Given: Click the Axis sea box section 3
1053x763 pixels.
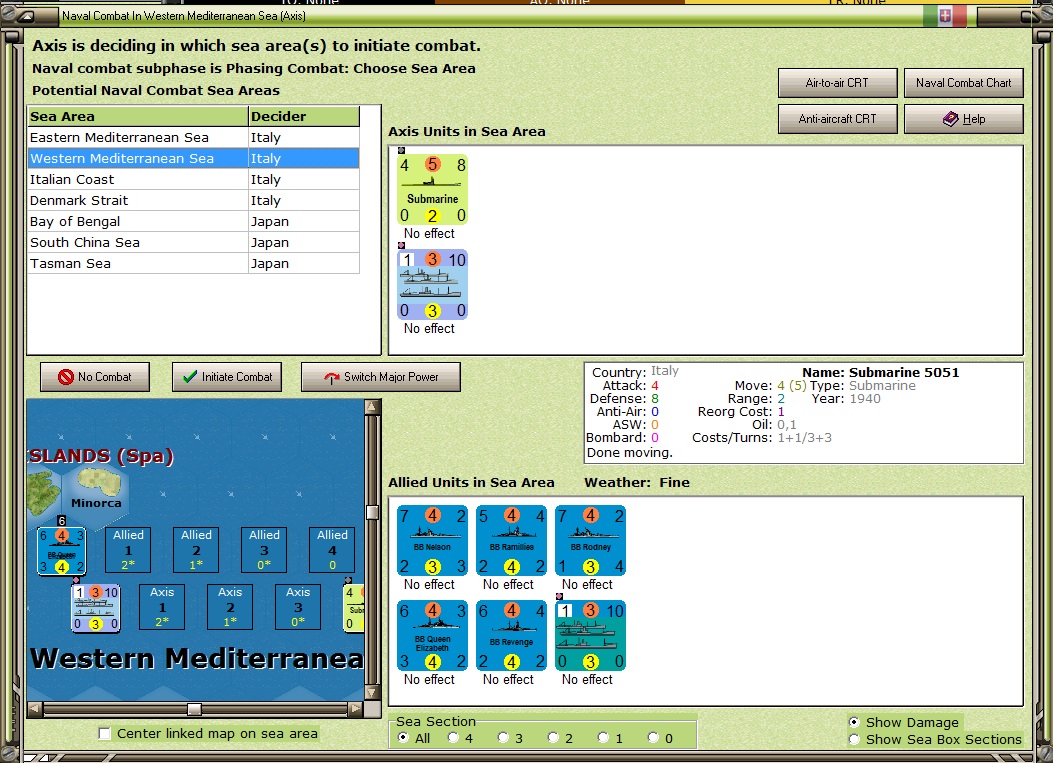Looking at the screenshot, I should click(298, 607).
